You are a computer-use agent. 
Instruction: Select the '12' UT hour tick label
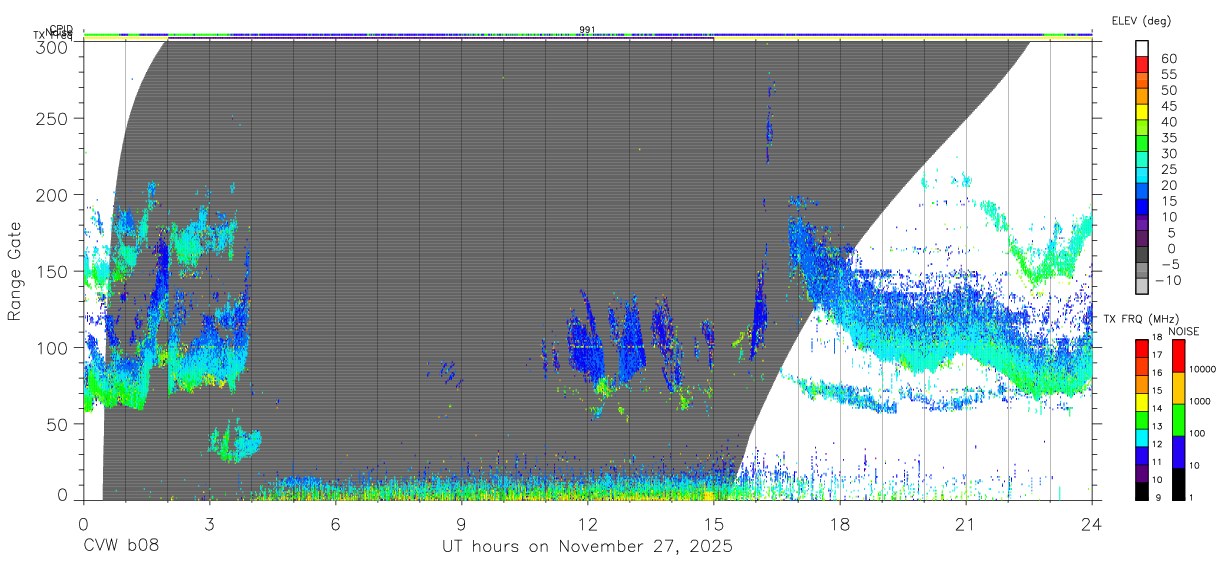tap(587, 523)
